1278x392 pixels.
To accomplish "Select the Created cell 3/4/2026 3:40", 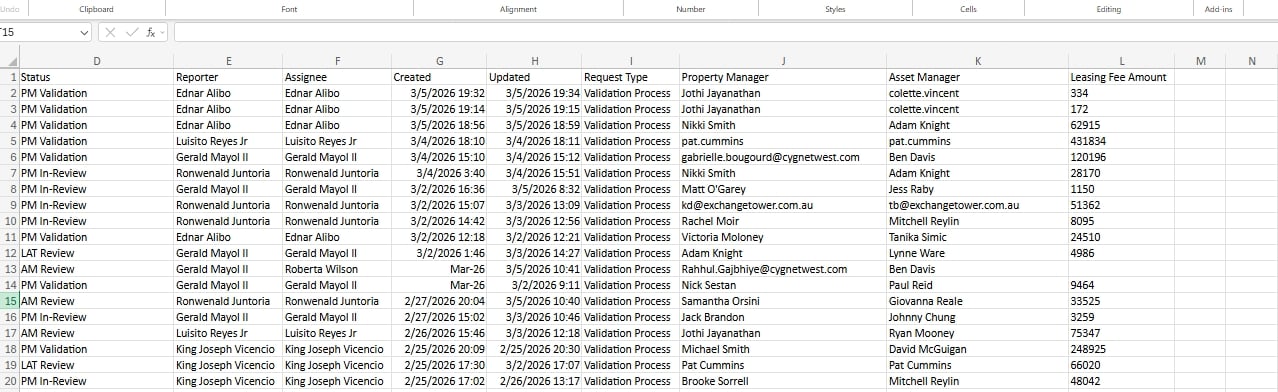I will [439, 173].
